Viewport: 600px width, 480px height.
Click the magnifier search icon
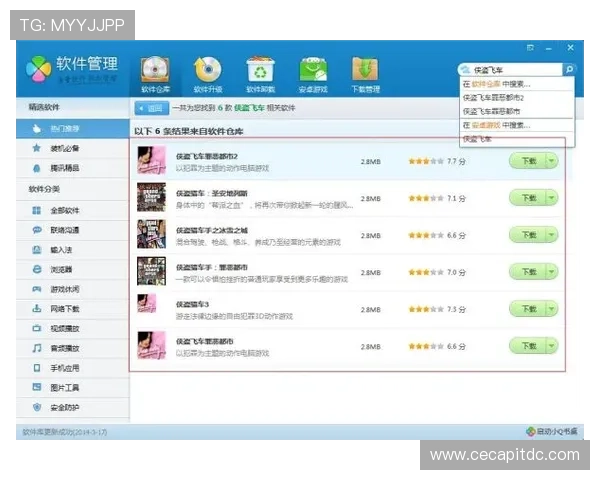(x=569, y=69)
